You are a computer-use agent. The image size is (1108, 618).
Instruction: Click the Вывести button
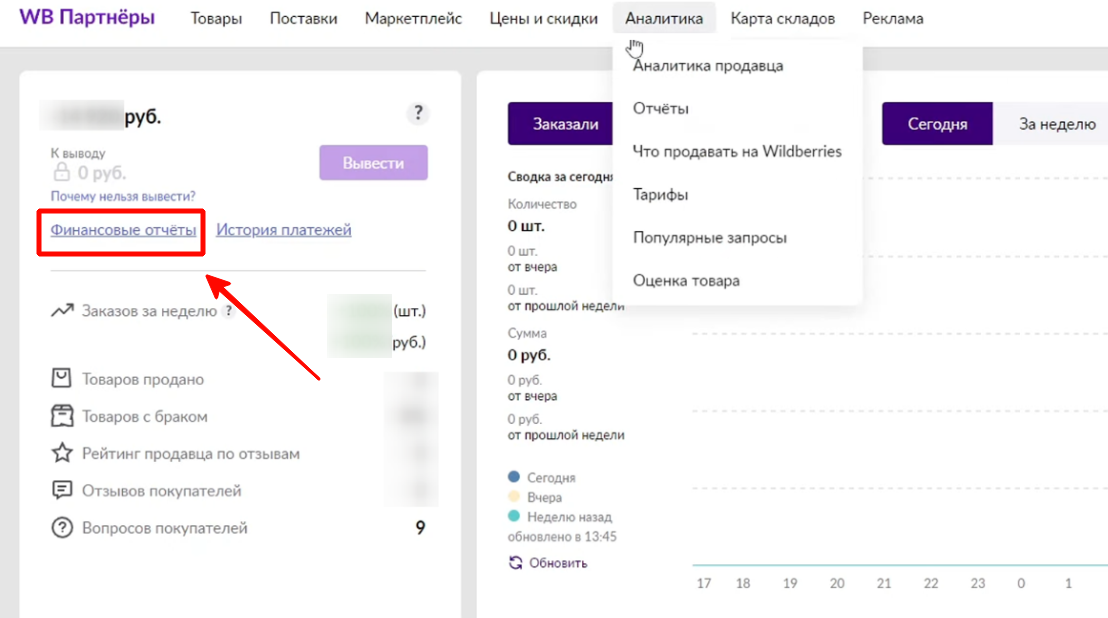tap(373, 163)
